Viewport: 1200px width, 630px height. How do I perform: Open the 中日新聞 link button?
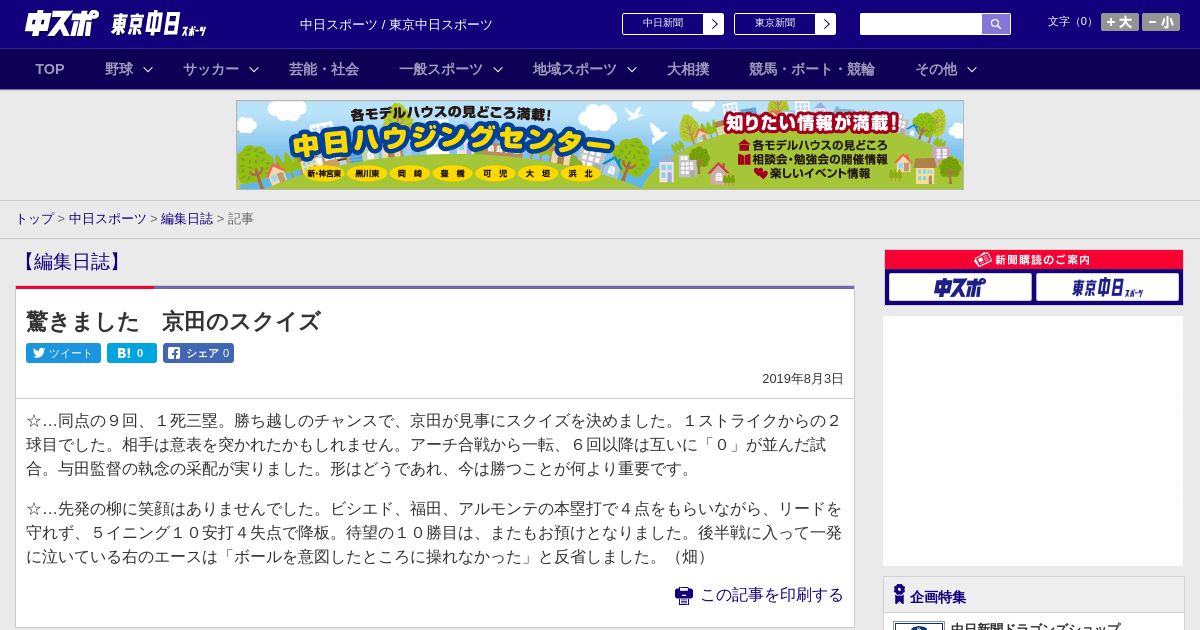click(x=673, y=24)
